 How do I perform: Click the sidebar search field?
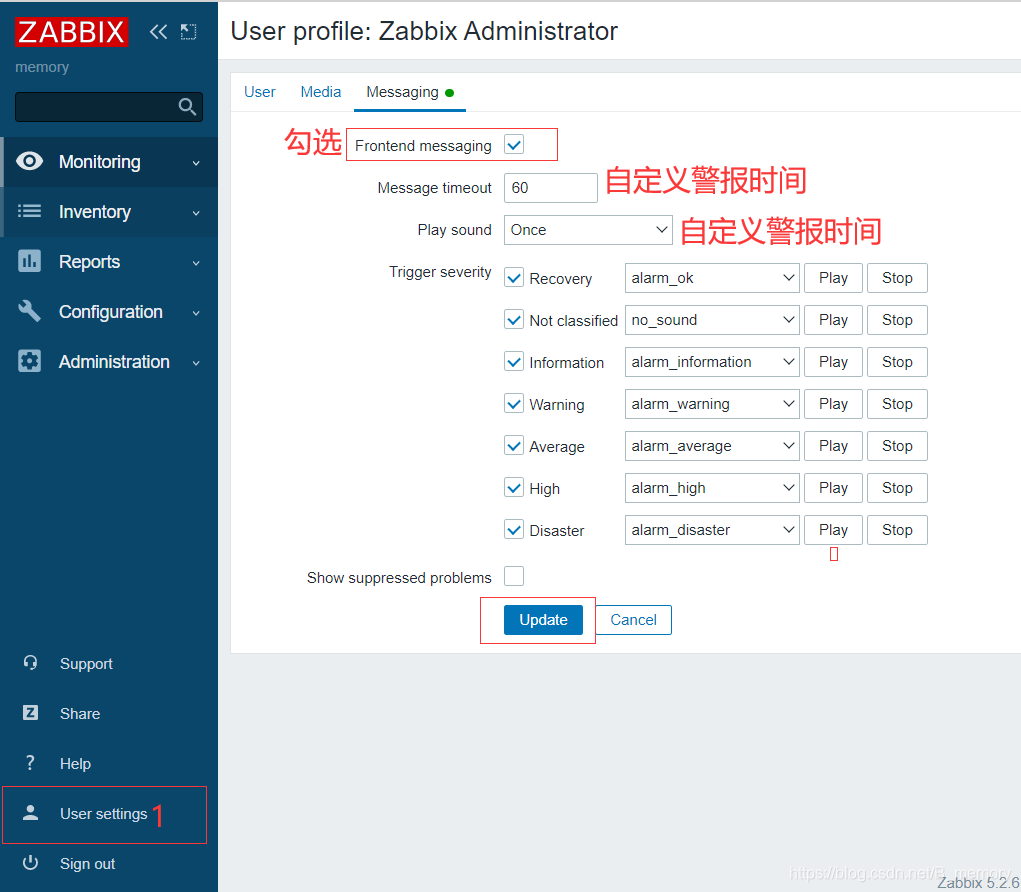(109, 107)
